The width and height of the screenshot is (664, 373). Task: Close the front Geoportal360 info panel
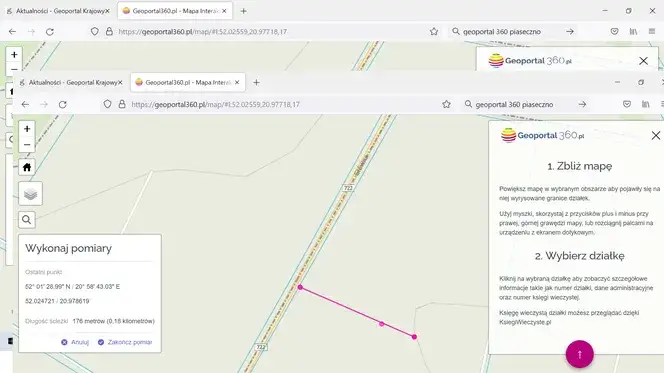pyautogui.click(x=656, y=135)
